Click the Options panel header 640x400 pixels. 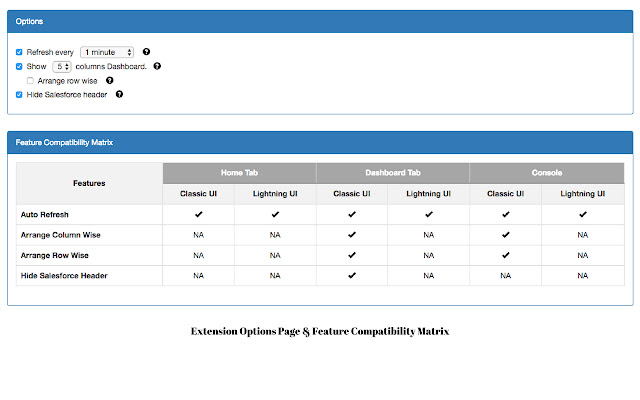pyautogui.click(x=320, y=22)
